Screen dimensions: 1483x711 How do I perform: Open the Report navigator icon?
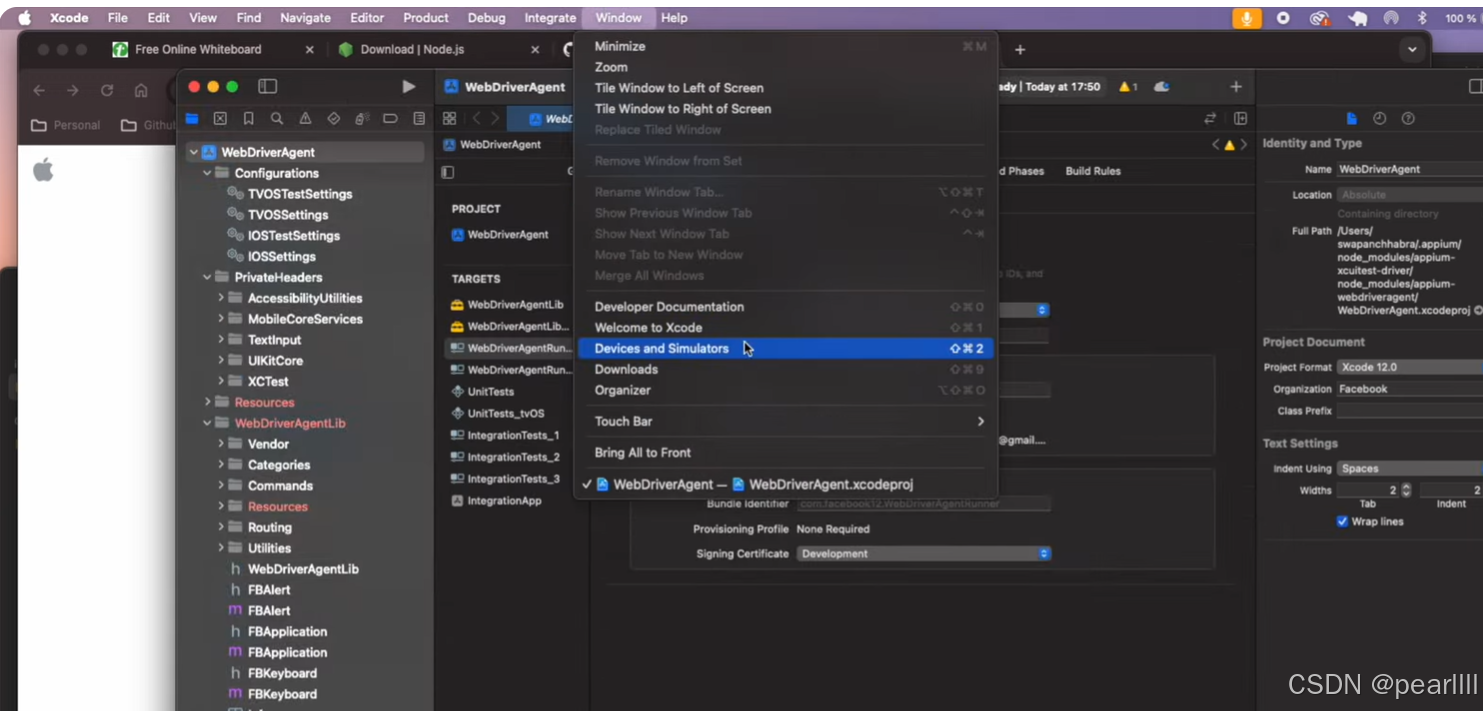(x=419, y=118)
